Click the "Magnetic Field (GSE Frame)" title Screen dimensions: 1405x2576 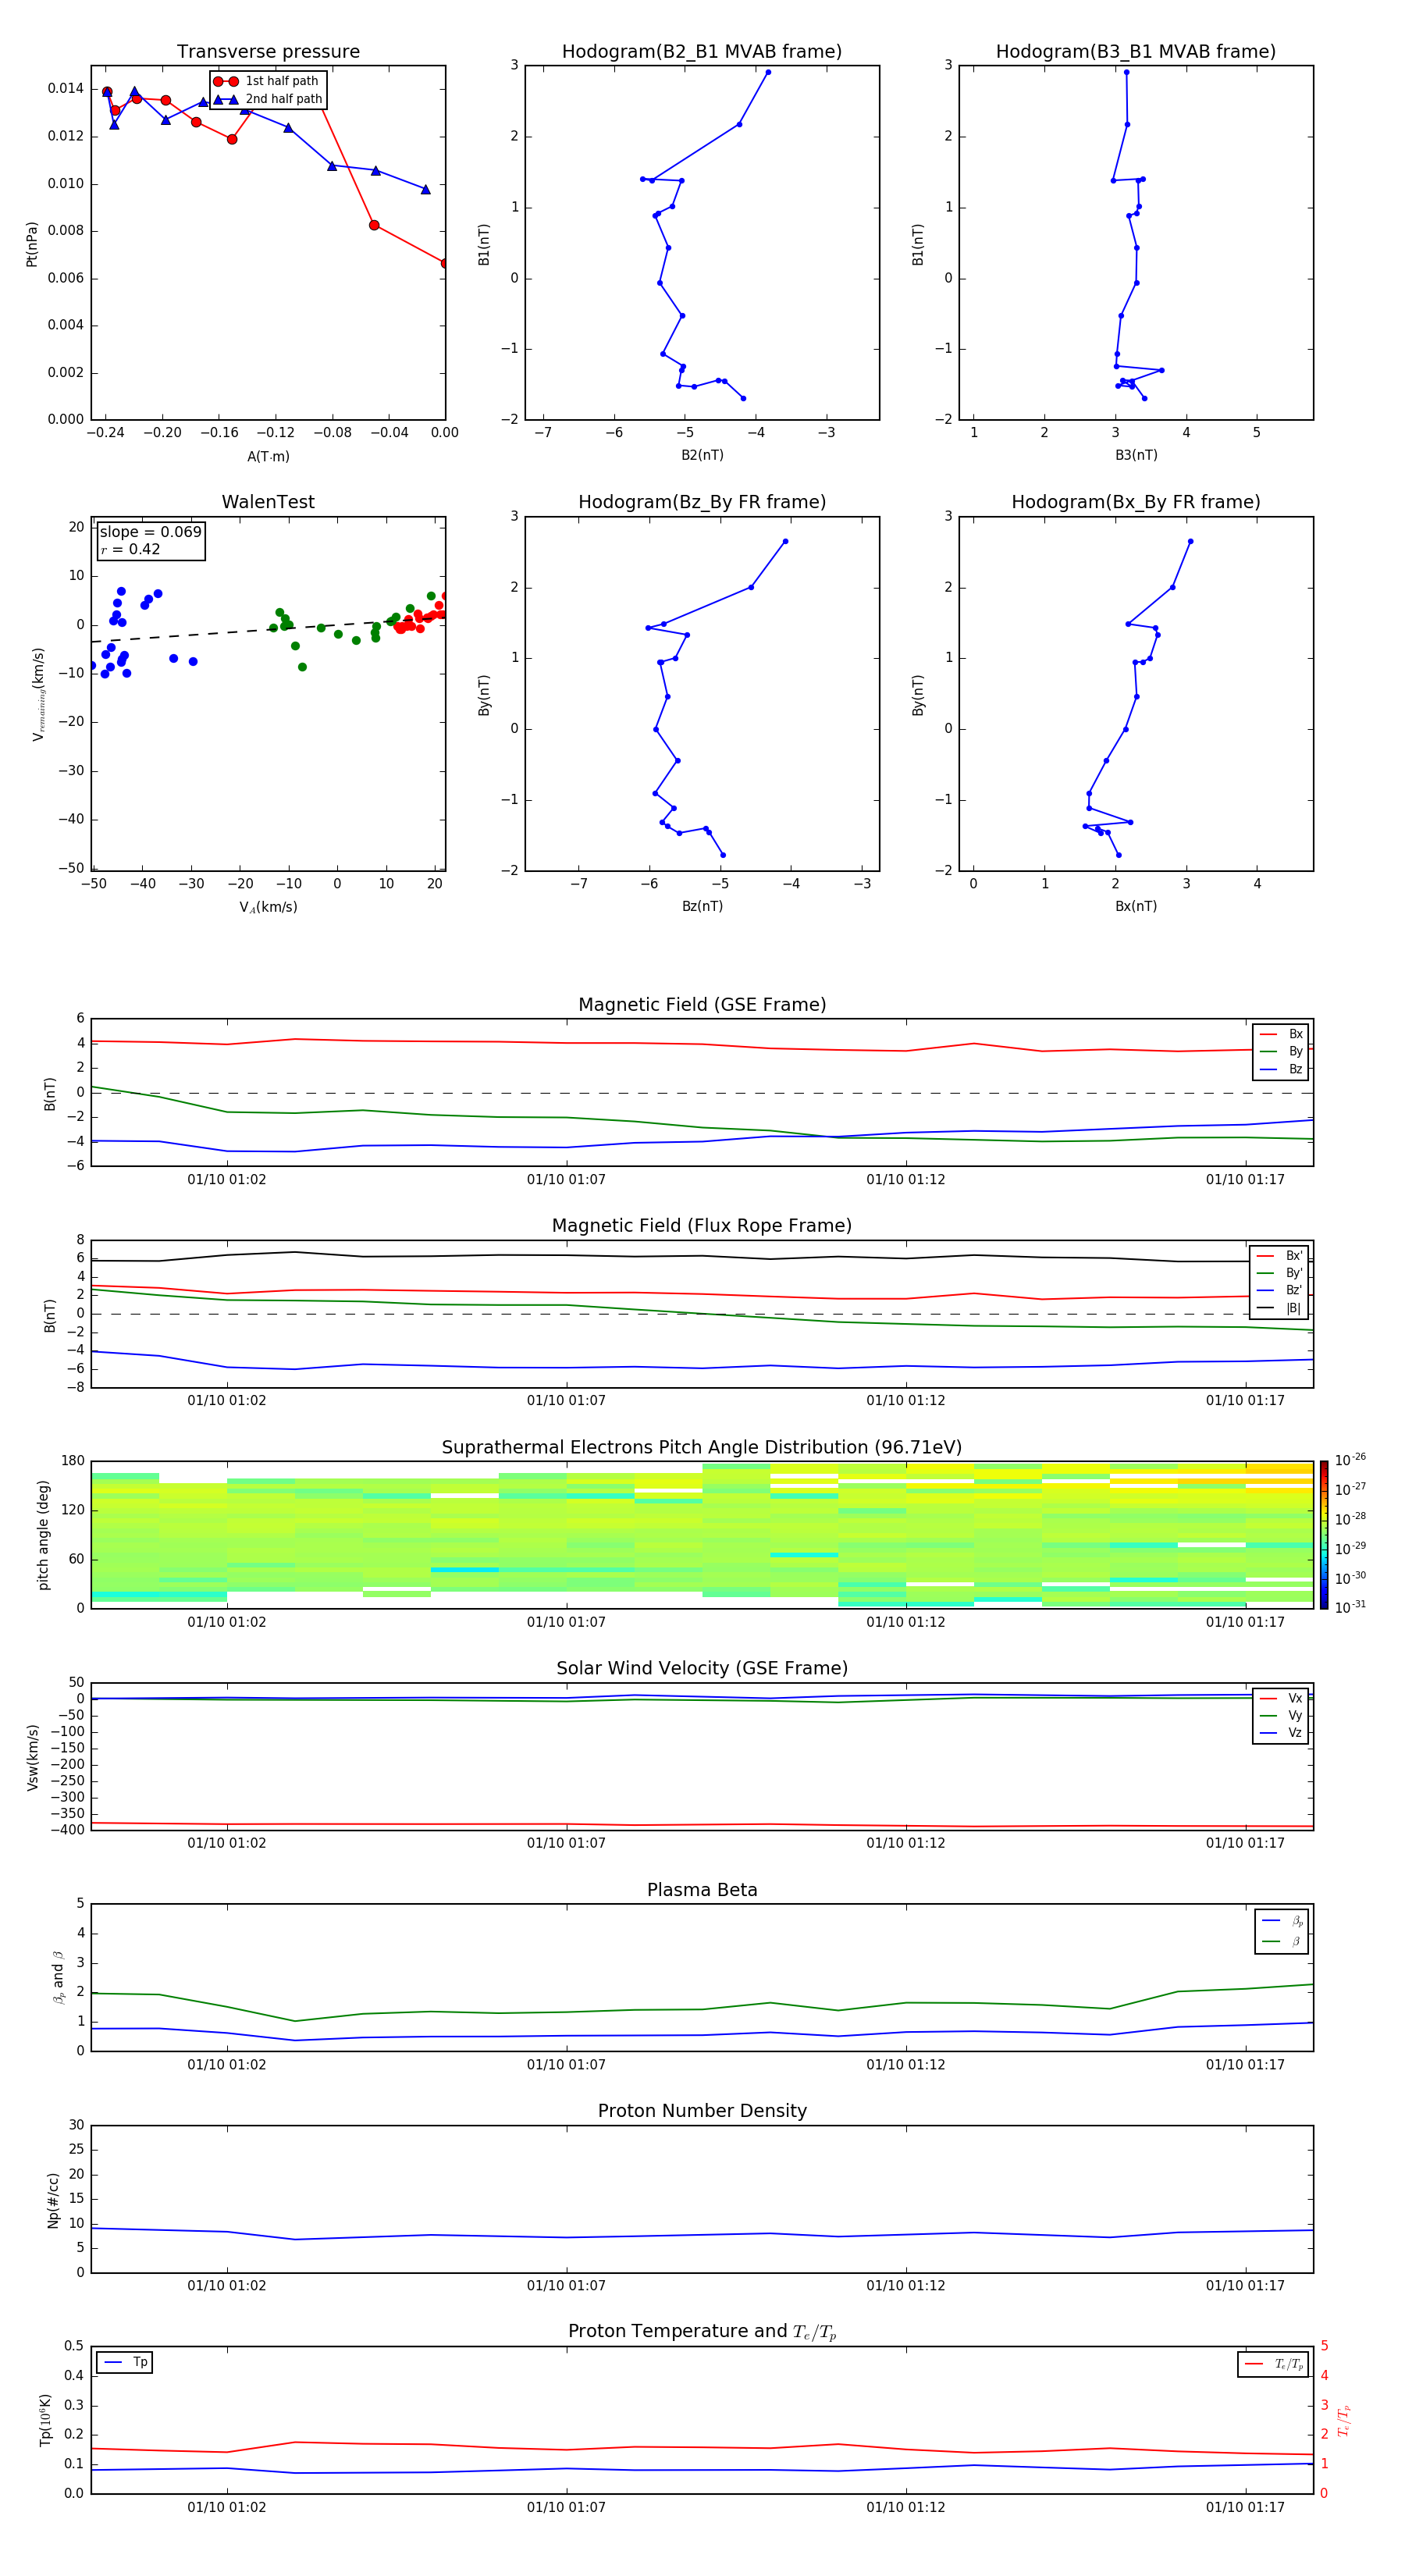click(x=702, y=1005)
